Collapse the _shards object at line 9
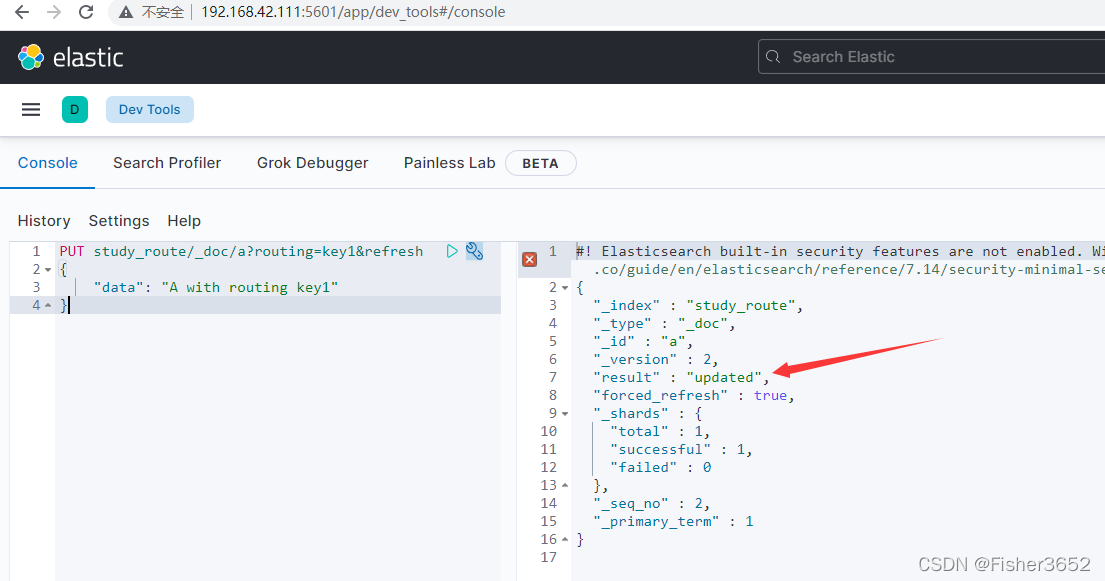Image resolution: width=1105 pixels, height=581 pixels. 564,414
